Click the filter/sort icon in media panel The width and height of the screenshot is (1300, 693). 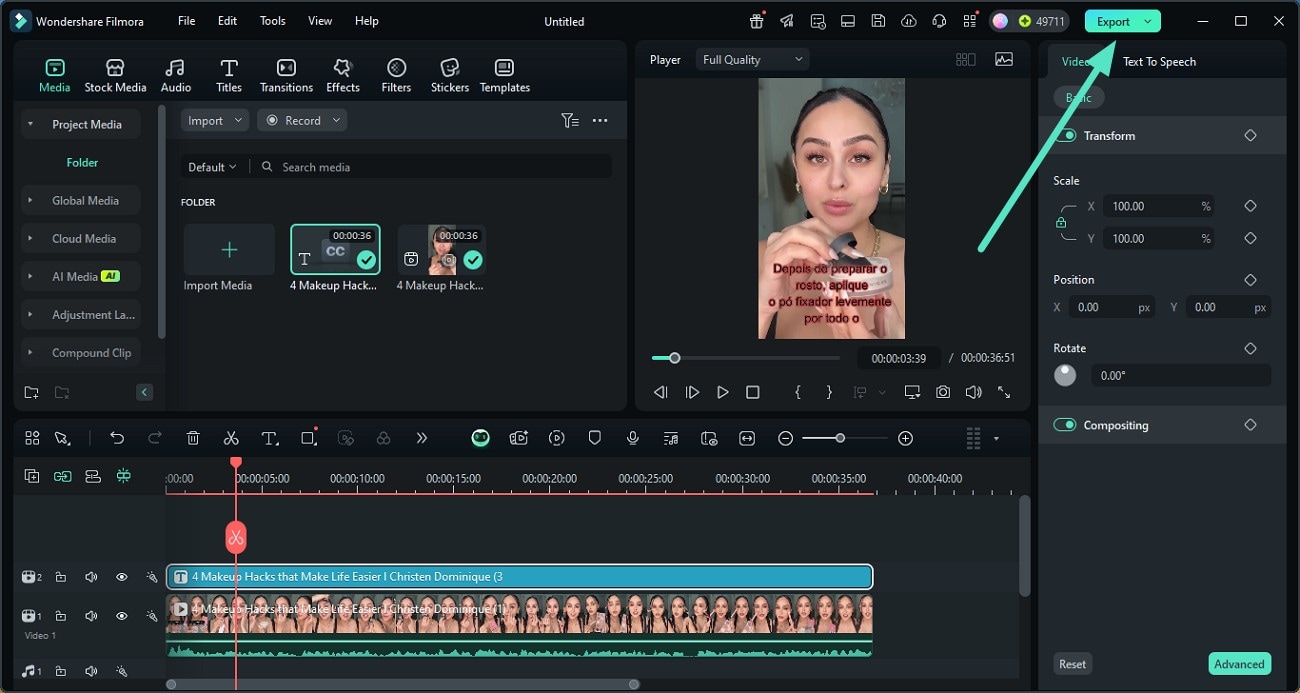point(569,120)
